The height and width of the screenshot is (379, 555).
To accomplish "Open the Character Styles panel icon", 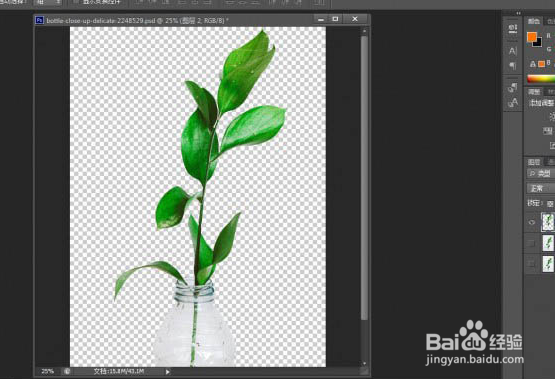I will [513, 103].
